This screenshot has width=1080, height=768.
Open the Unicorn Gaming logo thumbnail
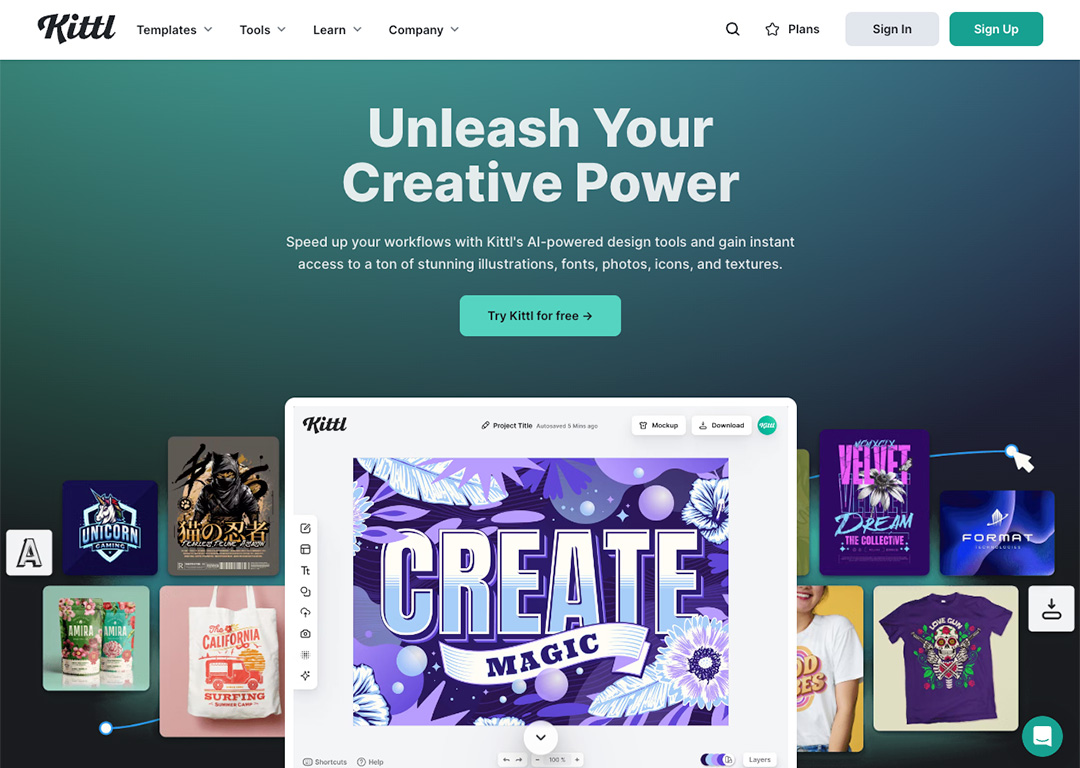point(110,528)
